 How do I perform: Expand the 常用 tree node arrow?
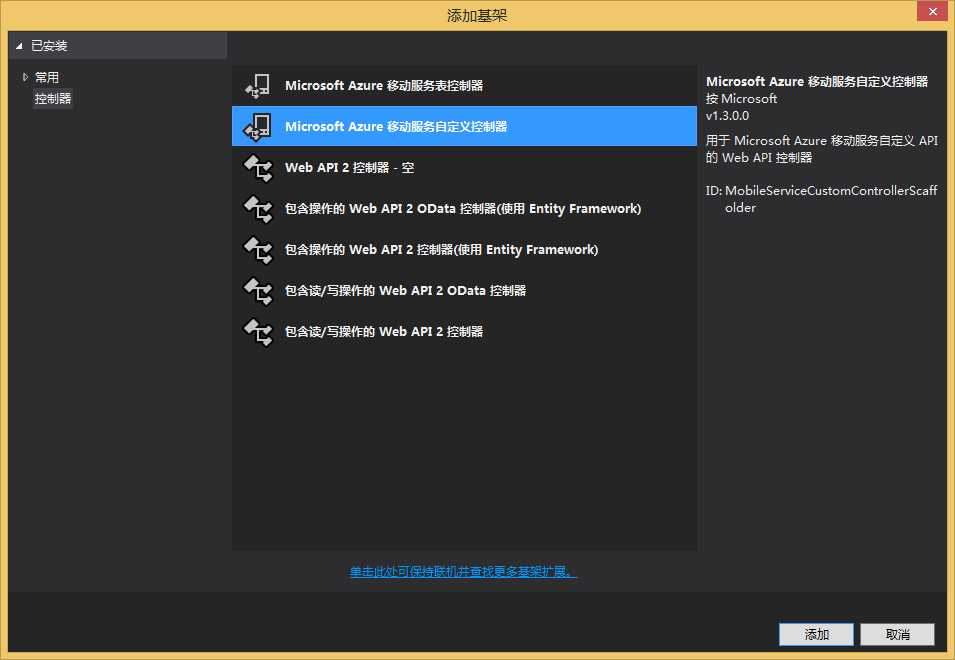(x=25, y=77)
